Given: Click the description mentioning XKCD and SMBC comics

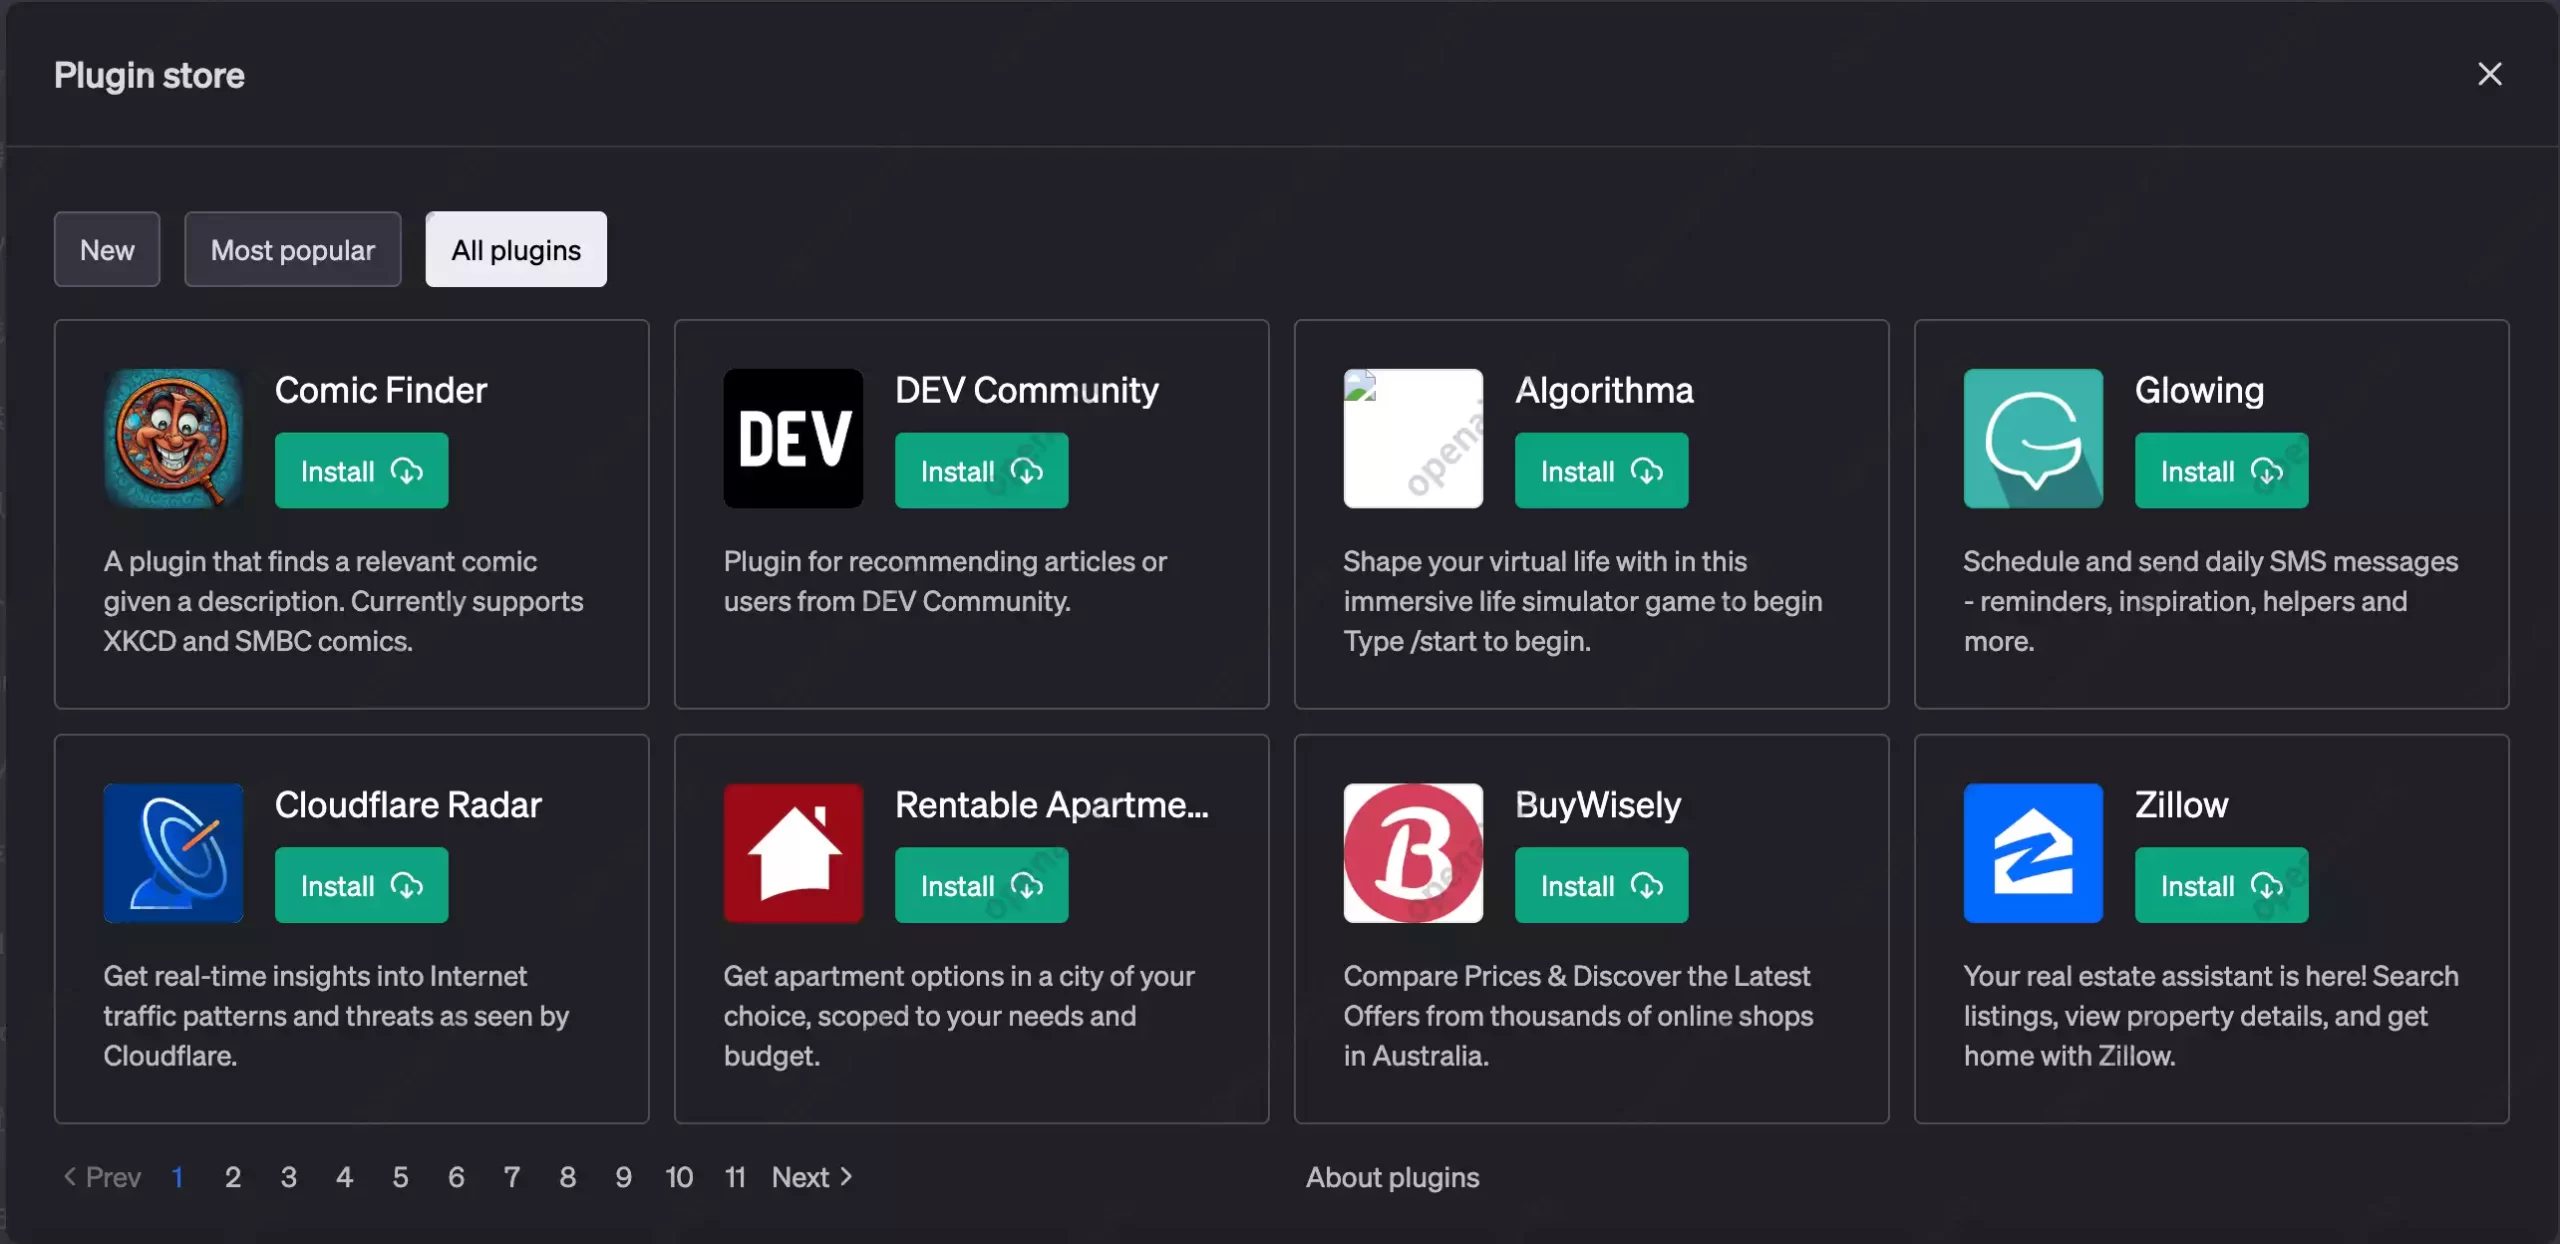Looking at the screenshot, I should [344, 601].
